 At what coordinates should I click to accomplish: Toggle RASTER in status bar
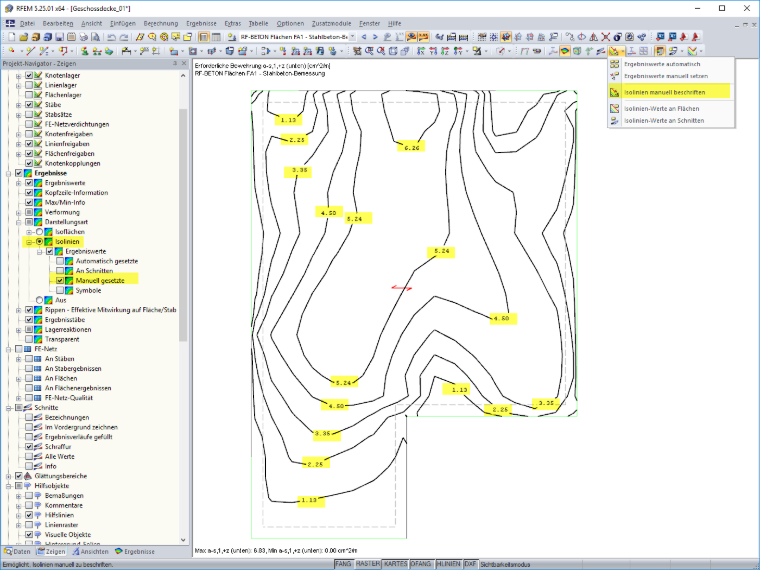click(x=367, y=564)
